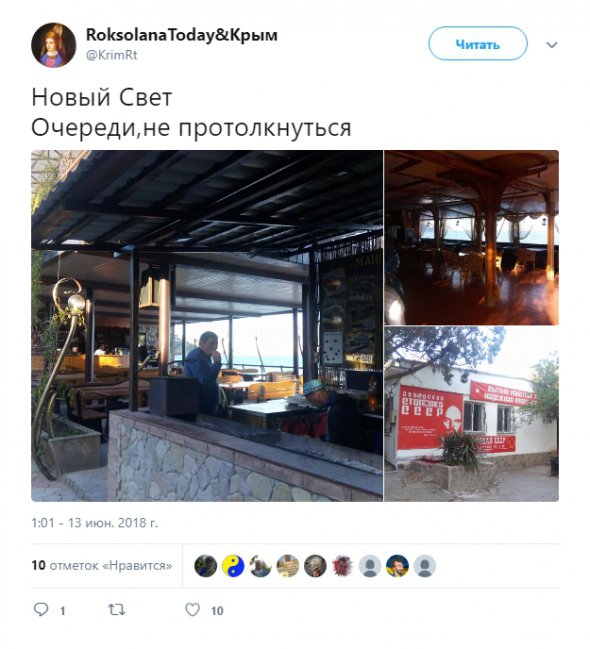
Task: Show the list of 10 отметок «Нравится»
Action: pyautogui.click(x=102, y=565)
